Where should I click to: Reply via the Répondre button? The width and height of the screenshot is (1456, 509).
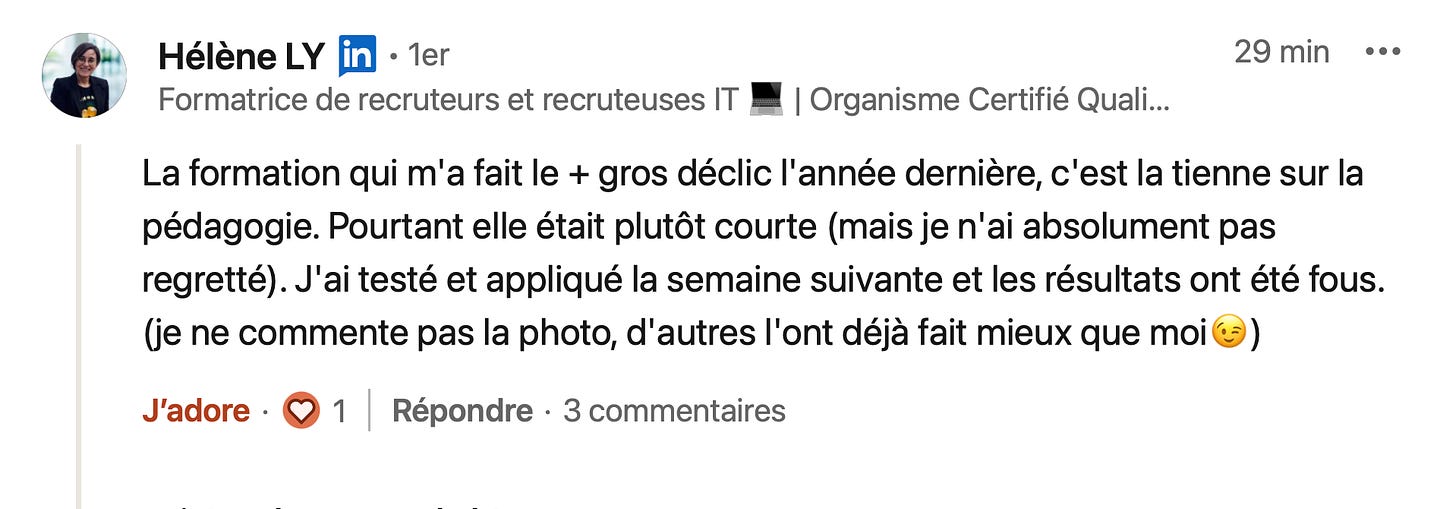[462, 410]
